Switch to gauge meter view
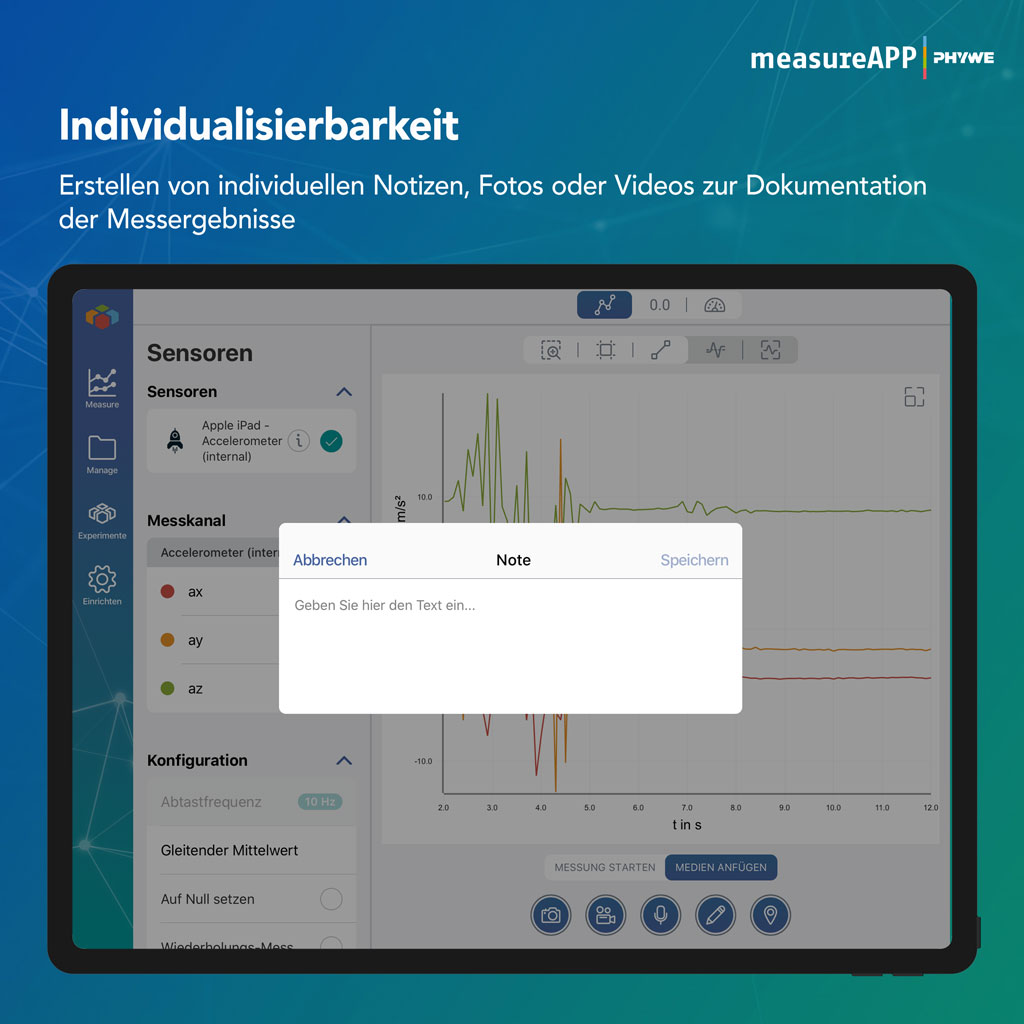 [714, 305]
